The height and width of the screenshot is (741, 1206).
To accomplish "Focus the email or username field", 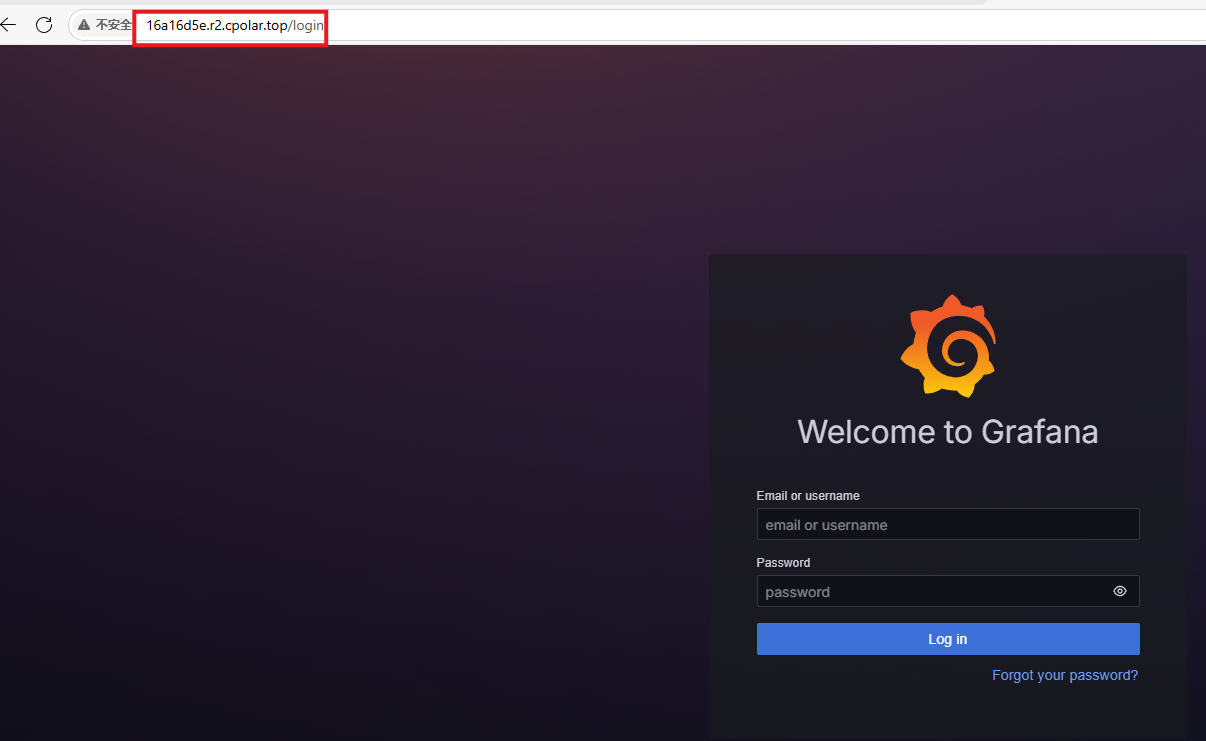I will 947,524.
